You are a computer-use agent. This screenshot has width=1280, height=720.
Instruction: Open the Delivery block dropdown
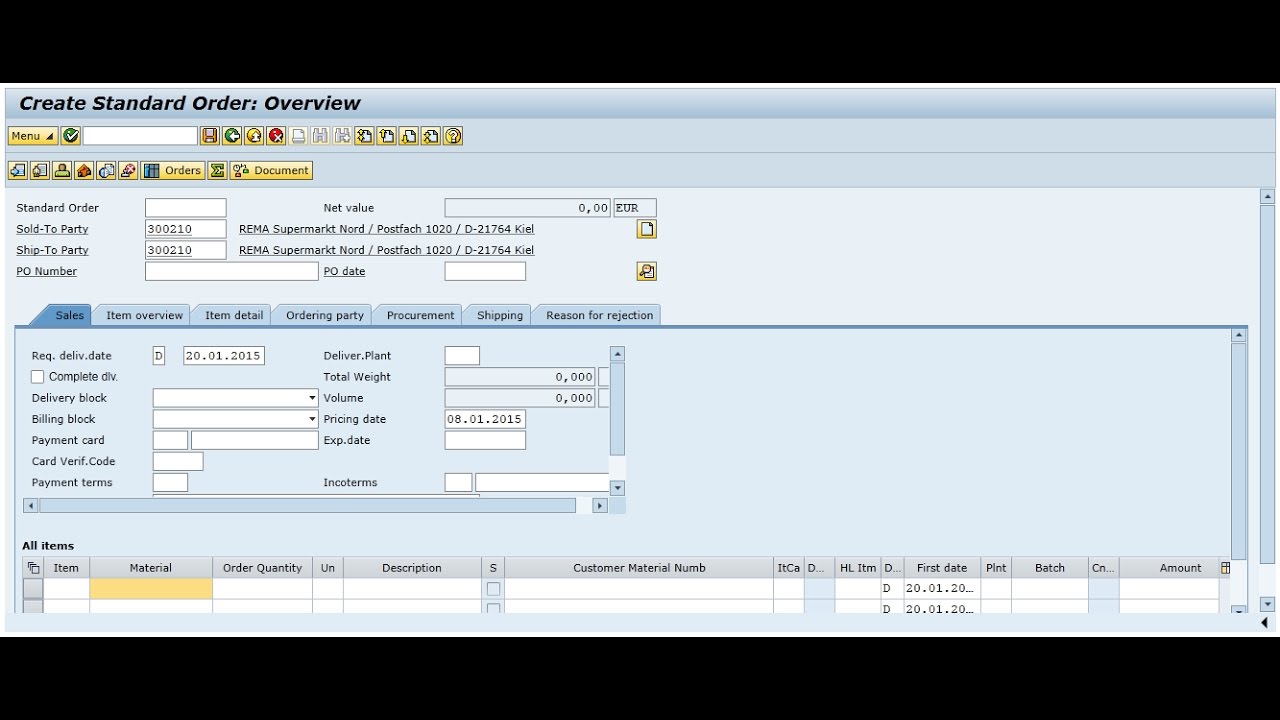coord(312,398)
